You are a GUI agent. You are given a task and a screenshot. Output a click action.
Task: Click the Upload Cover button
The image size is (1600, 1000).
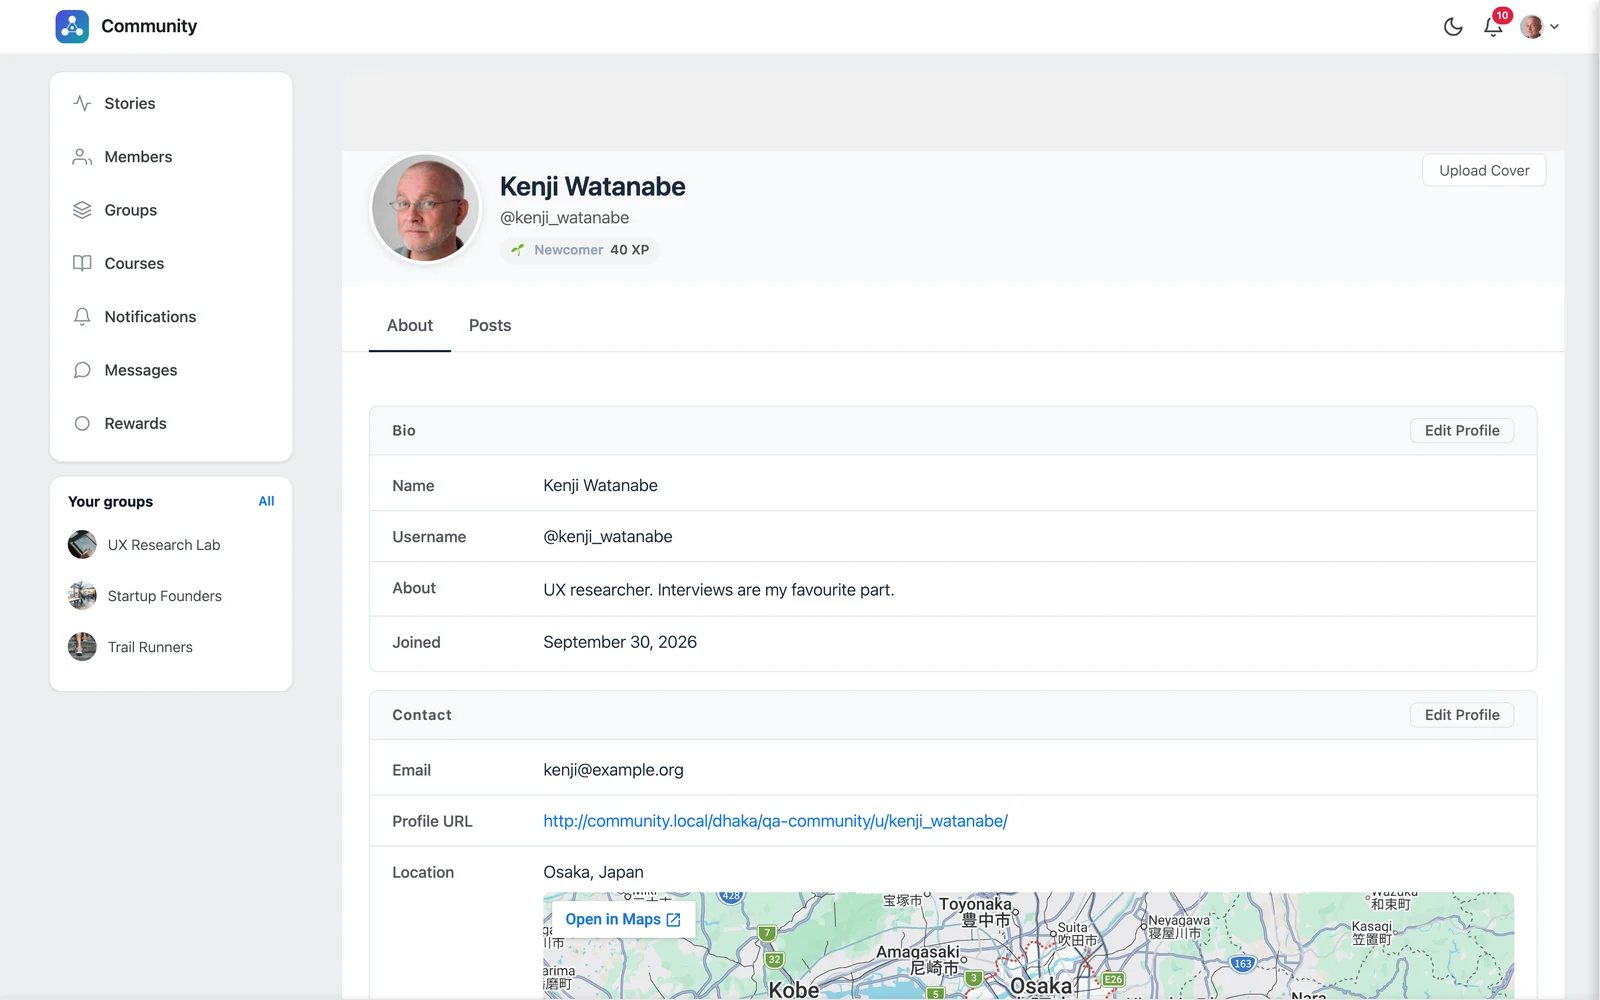point(1484,171)
